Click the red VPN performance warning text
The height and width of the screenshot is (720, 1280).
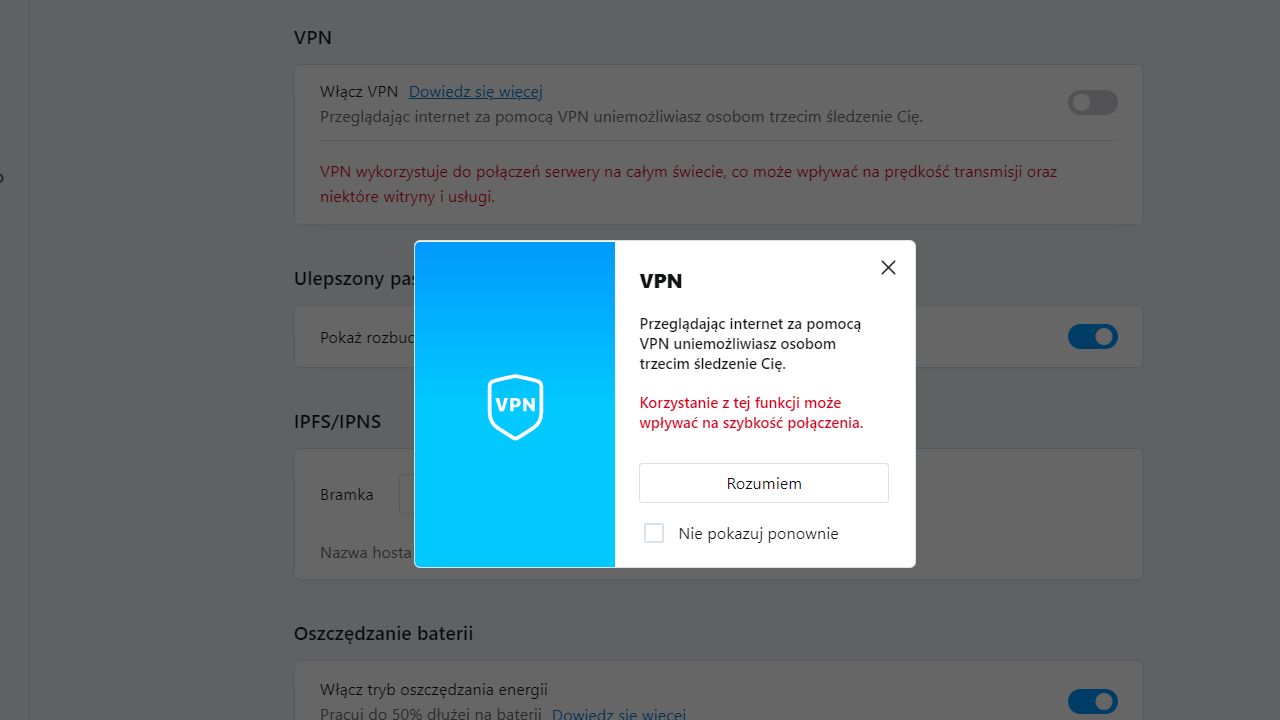pyautogui.click(x=688, y=184)
